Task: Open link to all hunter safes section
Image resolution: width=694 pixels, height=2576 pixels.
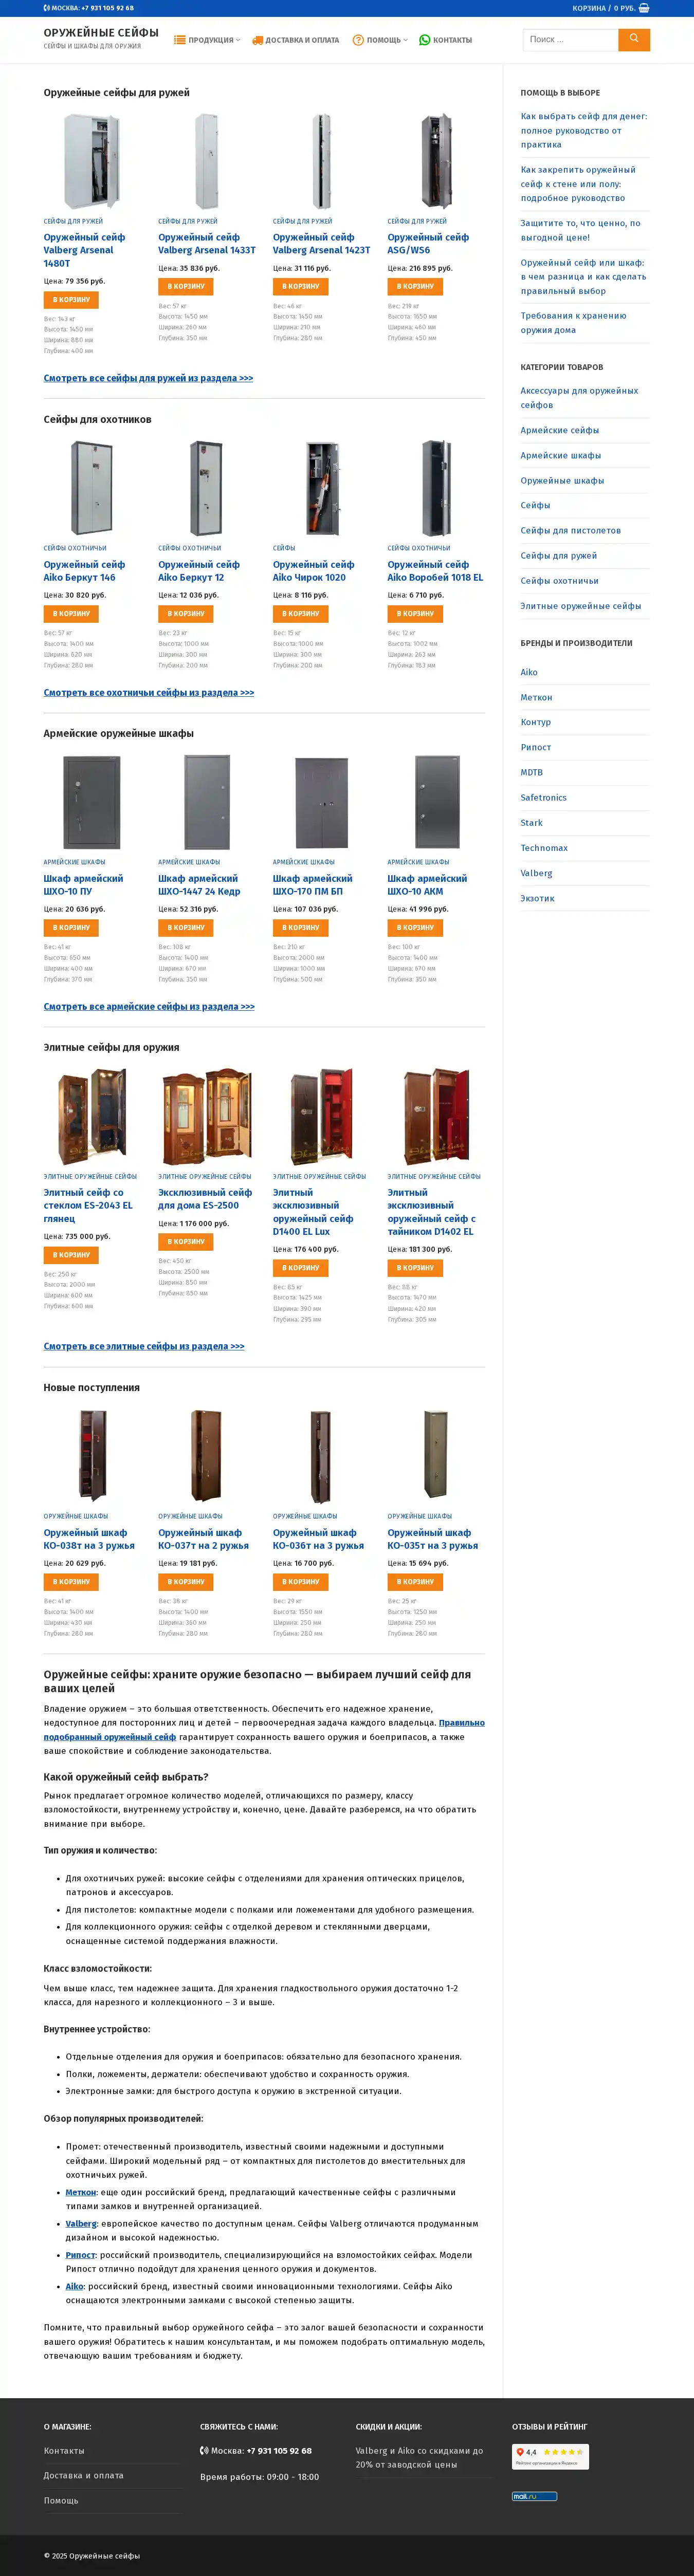Action: tap(149, 692)
